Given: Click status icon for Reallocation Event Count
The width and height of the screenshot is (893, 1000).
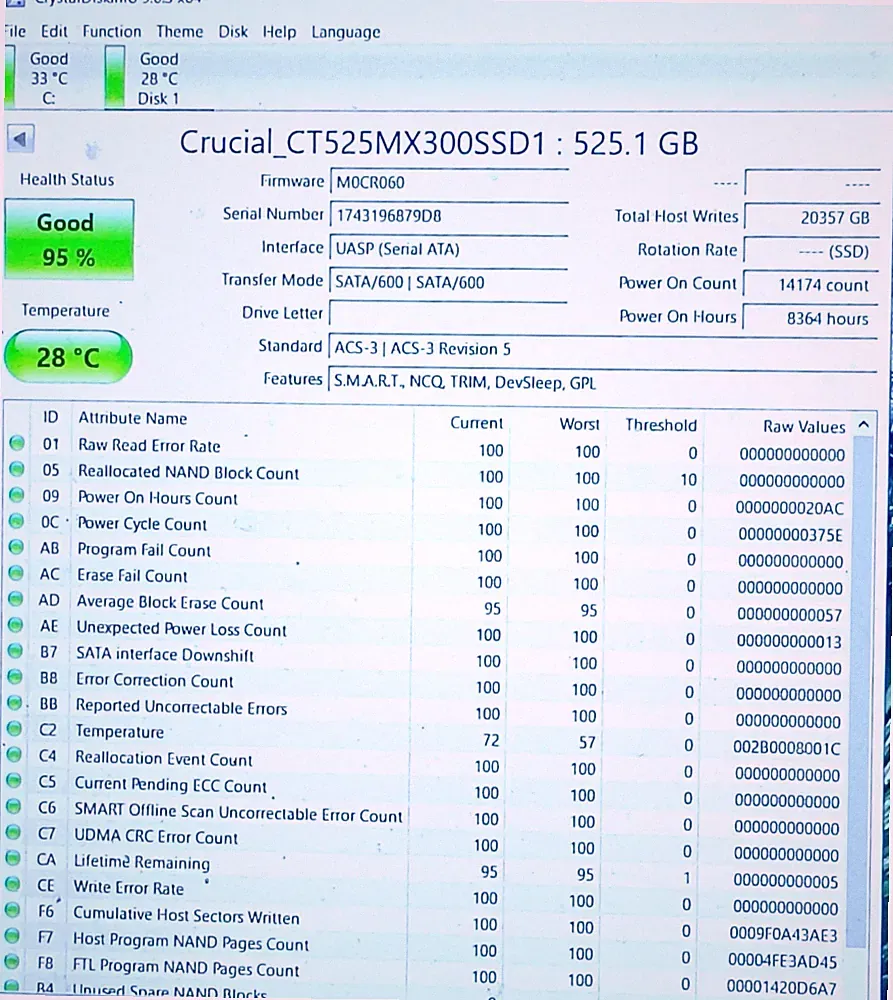Looking at the screenshot, I should pos(14,754).
